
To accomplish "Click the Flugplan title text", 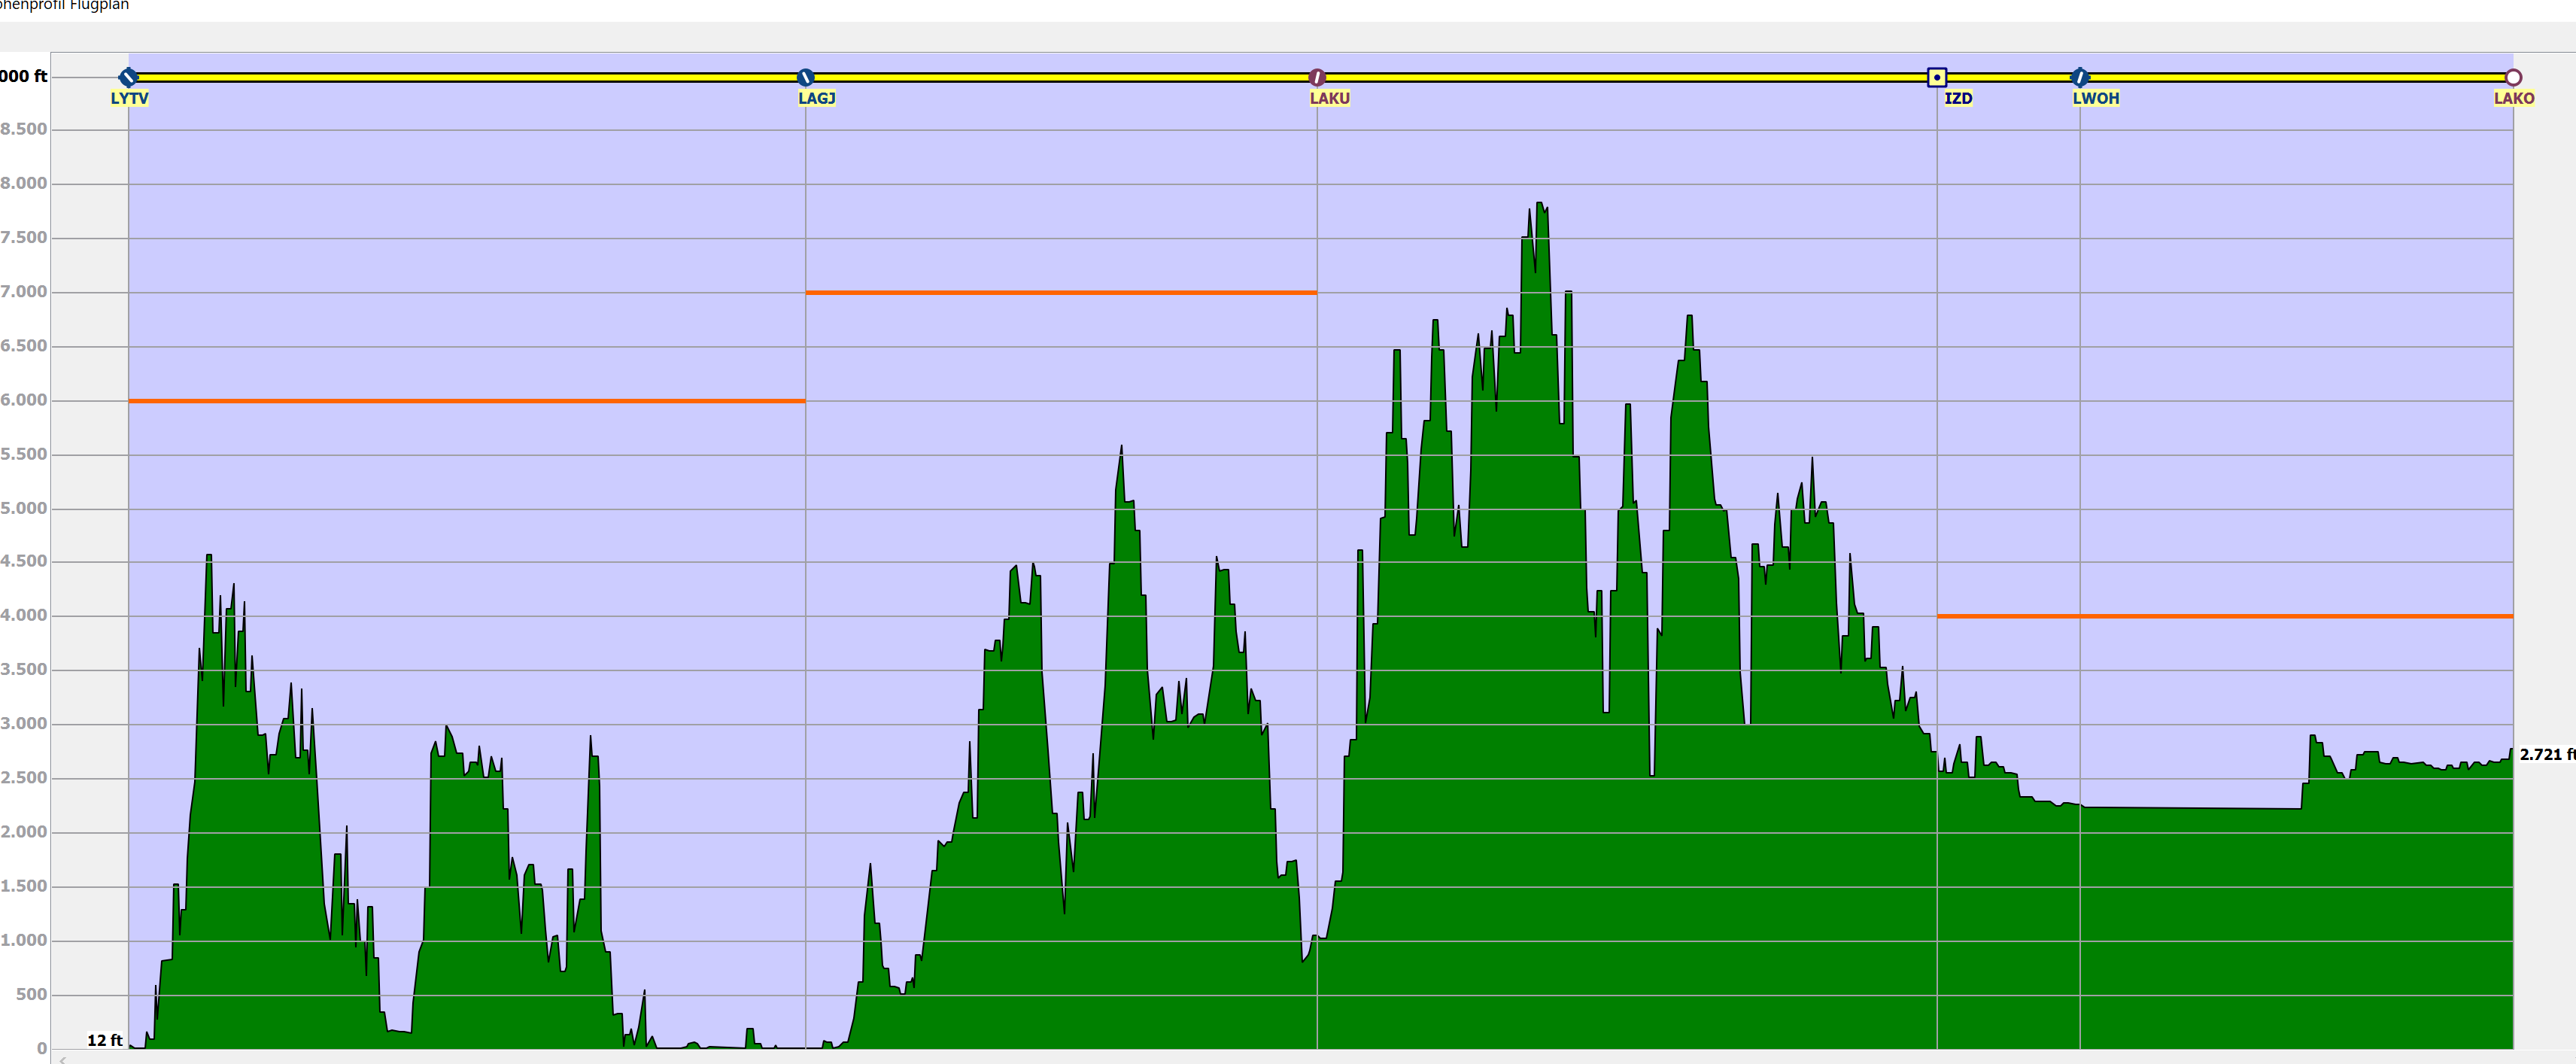I will pyautogui.click(x=99, y=5).
